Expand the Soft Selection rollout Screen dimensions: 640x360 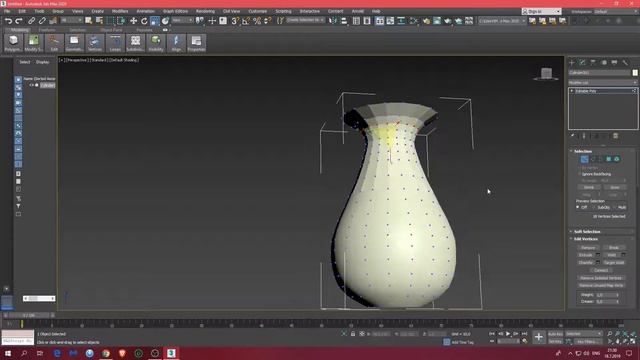click(587, 231)
